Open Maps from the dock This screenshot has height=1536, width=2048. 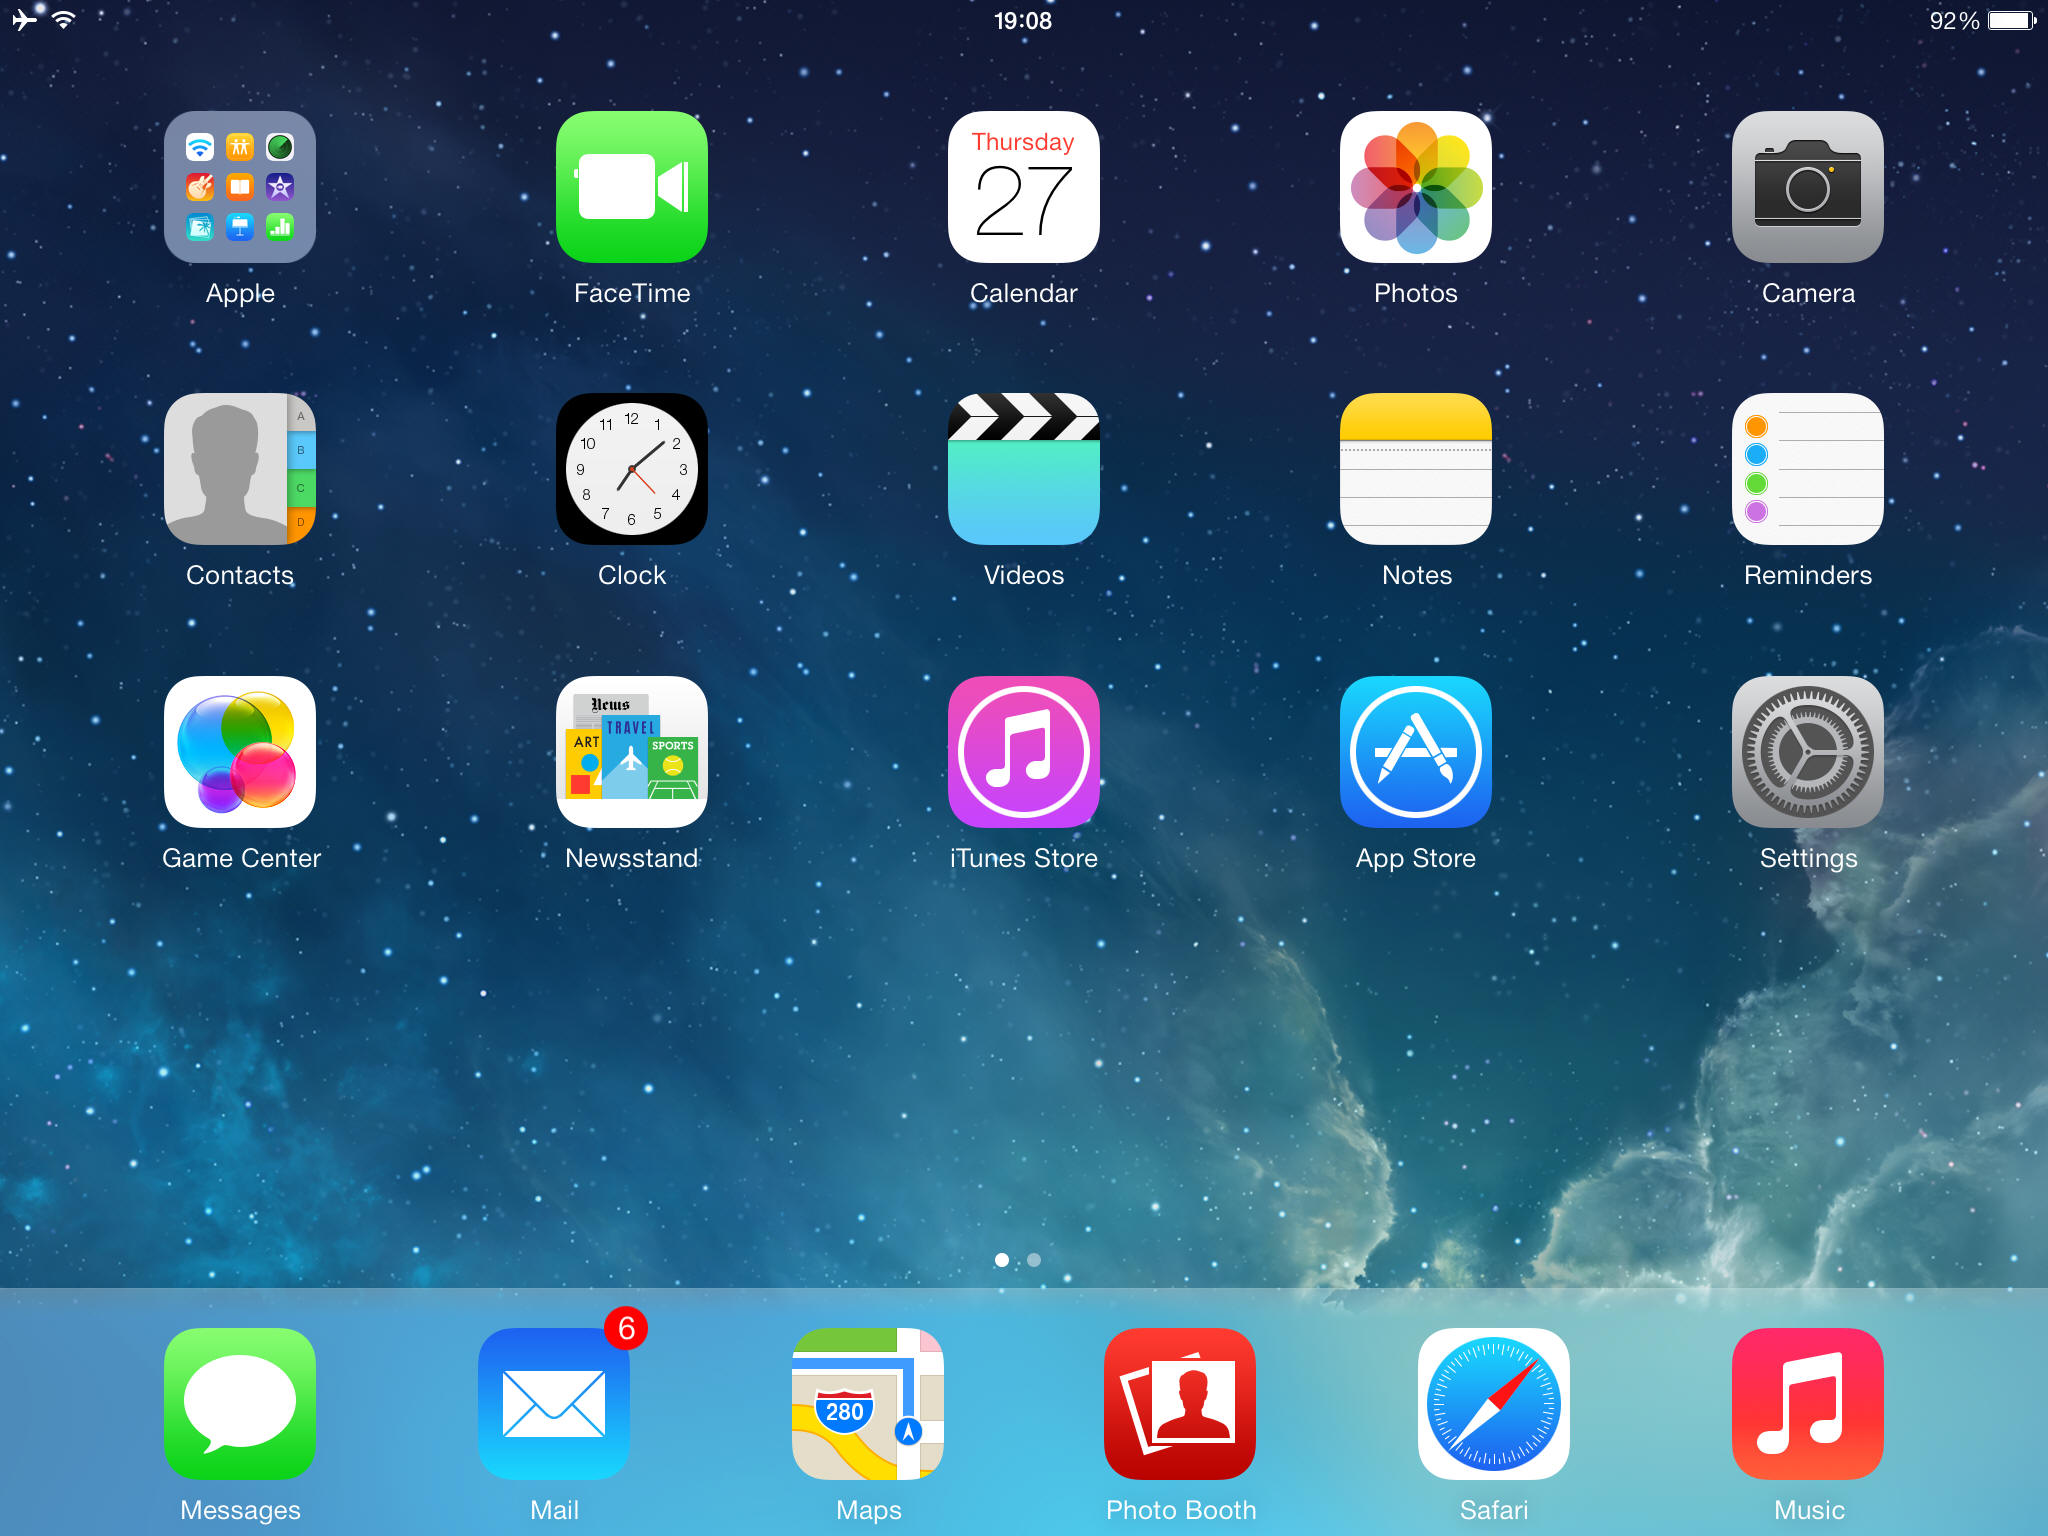(x=867, y=1404)
